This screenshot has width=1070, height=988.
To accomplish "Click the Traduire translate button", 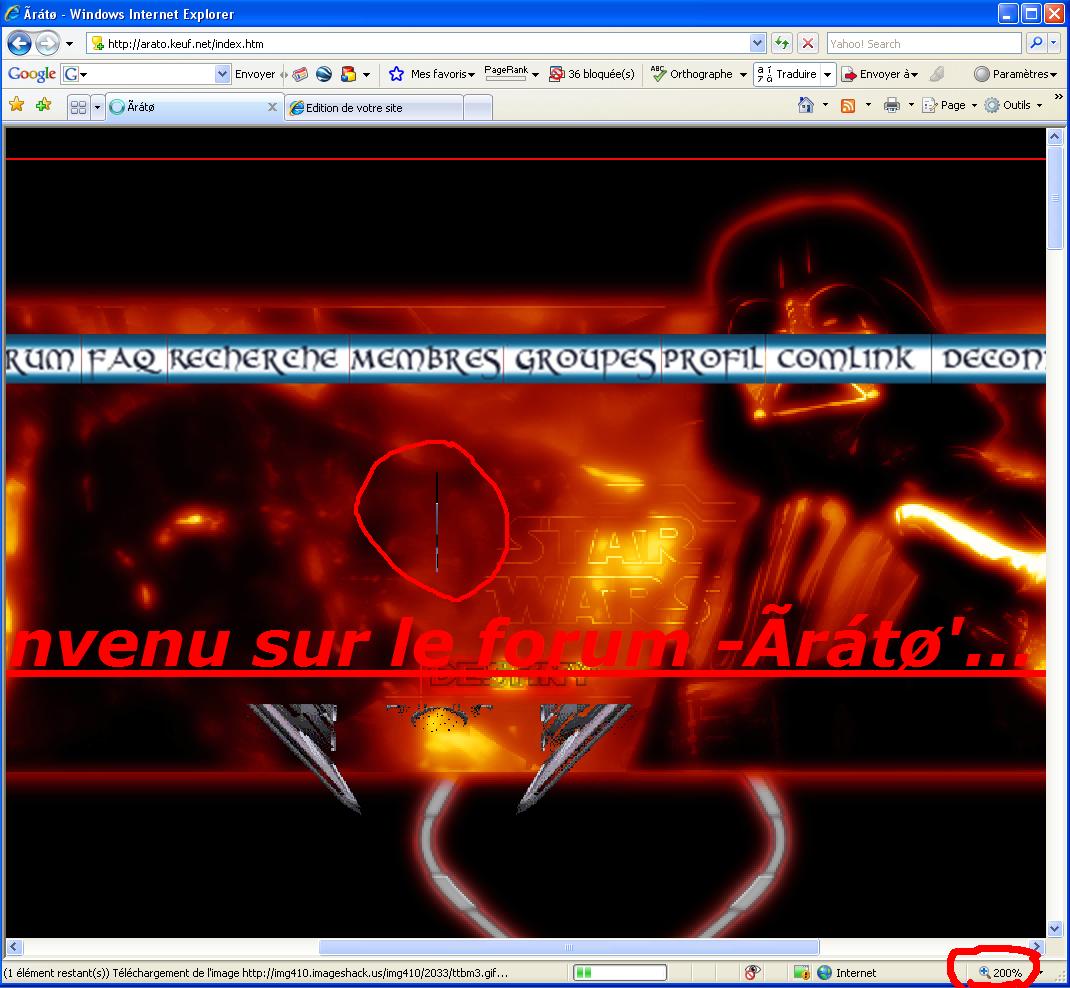I will [787, 74].
